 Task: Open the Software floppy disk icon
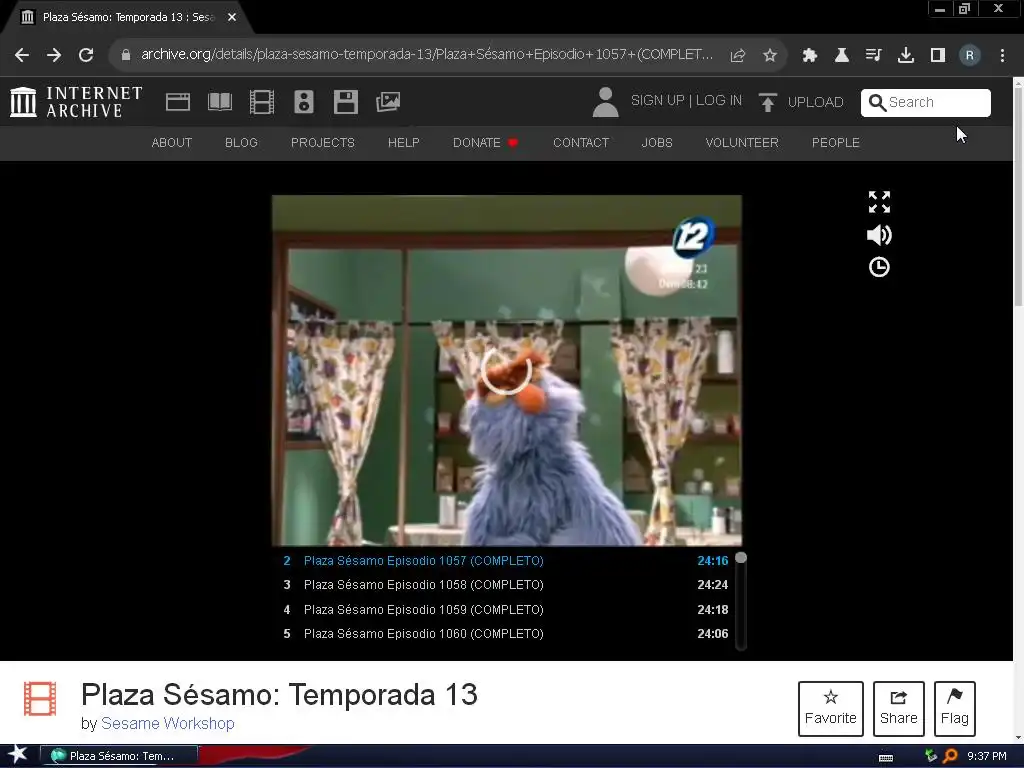(x=345, y=102)
